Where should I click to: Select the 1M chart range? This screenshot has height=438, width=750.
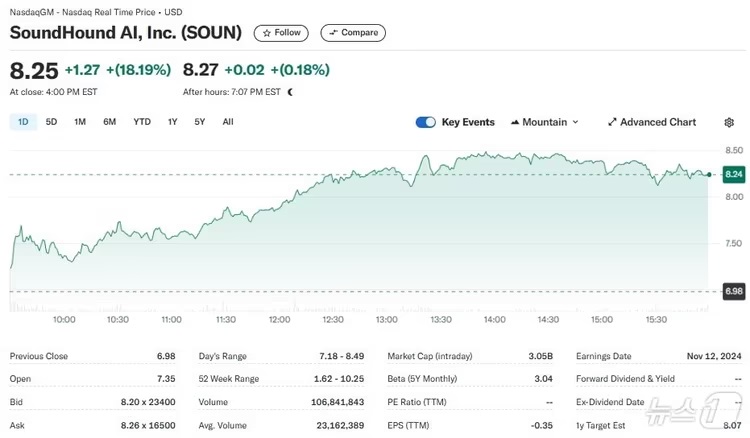coord(80,122)
